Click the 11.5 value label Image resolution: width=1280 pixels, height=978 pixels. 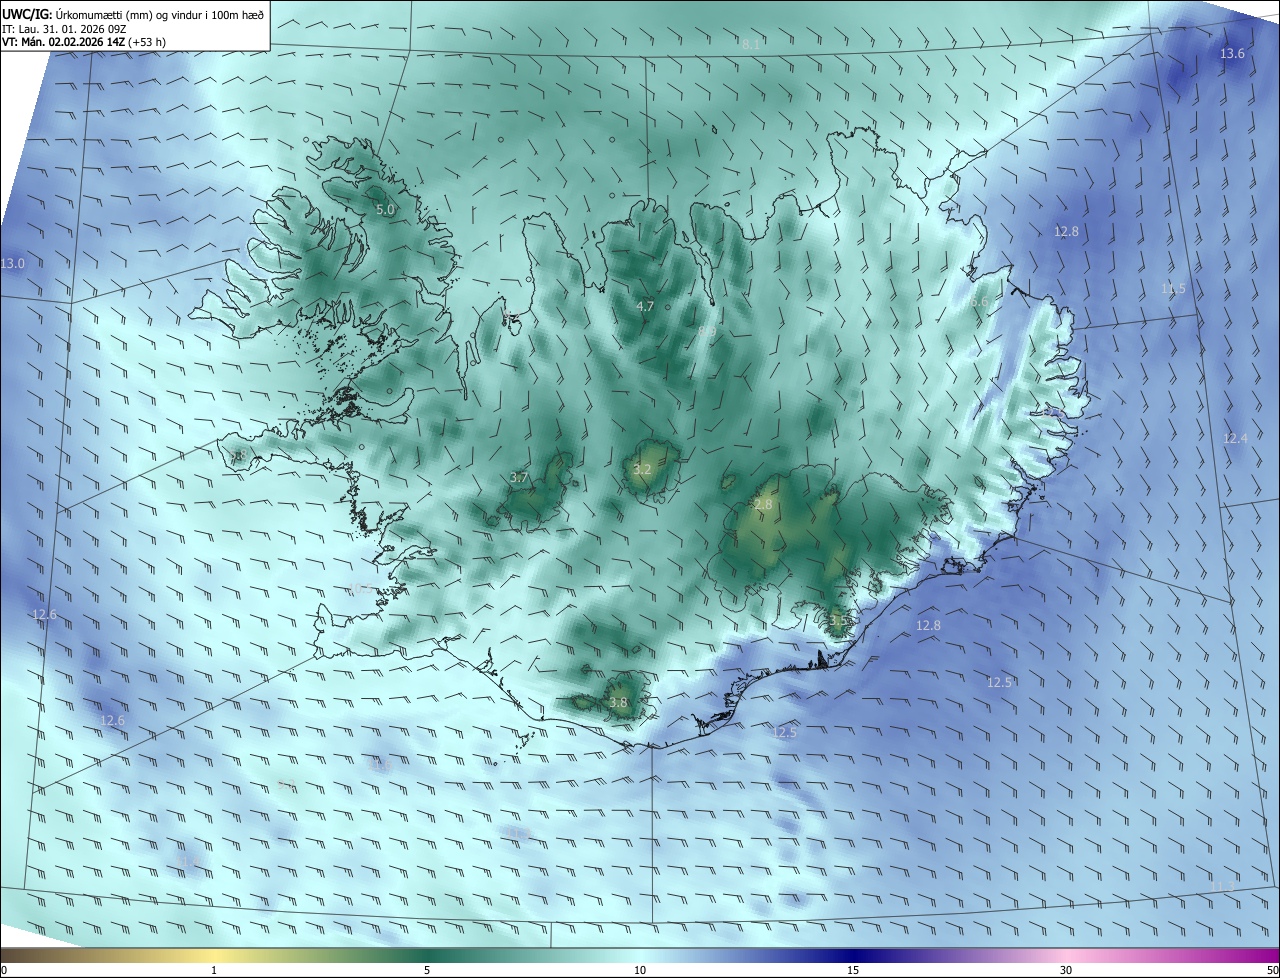[x=1173, y=289]
